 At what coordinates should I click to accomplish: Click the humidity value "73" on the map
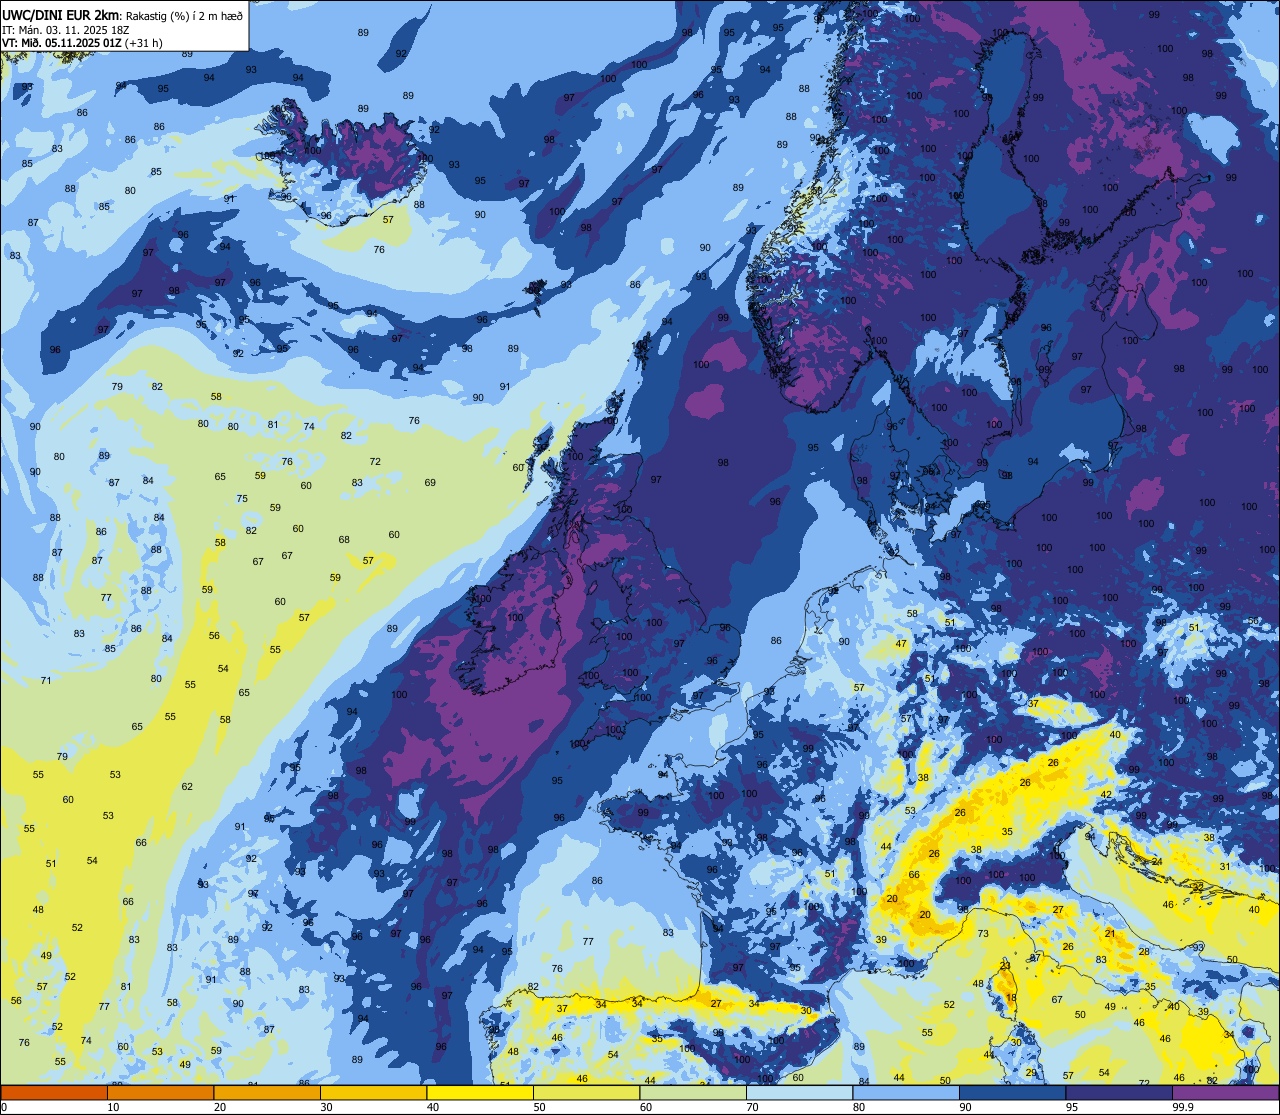tap(983, 933)
